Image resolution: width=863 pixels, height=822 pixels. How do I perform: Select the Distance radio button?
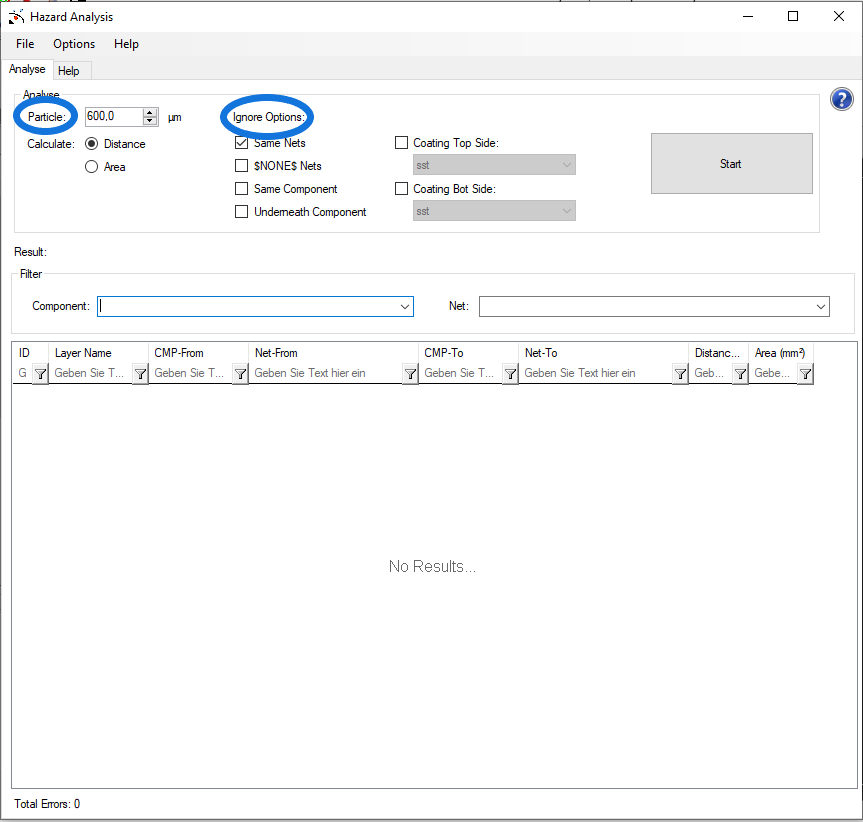[91, 144]
